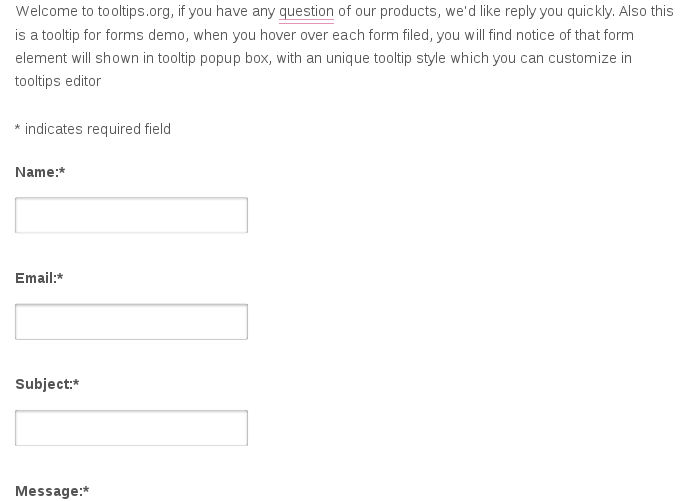Click the underlined "question" link
Image resolution: width=683 pixels, height=501 pixels.
pos(306,12)
